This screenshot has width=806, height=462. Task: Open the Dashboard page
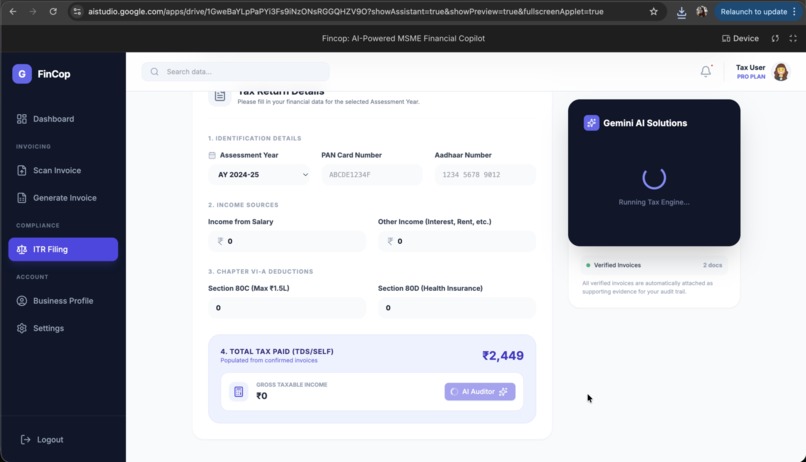click(53, 119)
